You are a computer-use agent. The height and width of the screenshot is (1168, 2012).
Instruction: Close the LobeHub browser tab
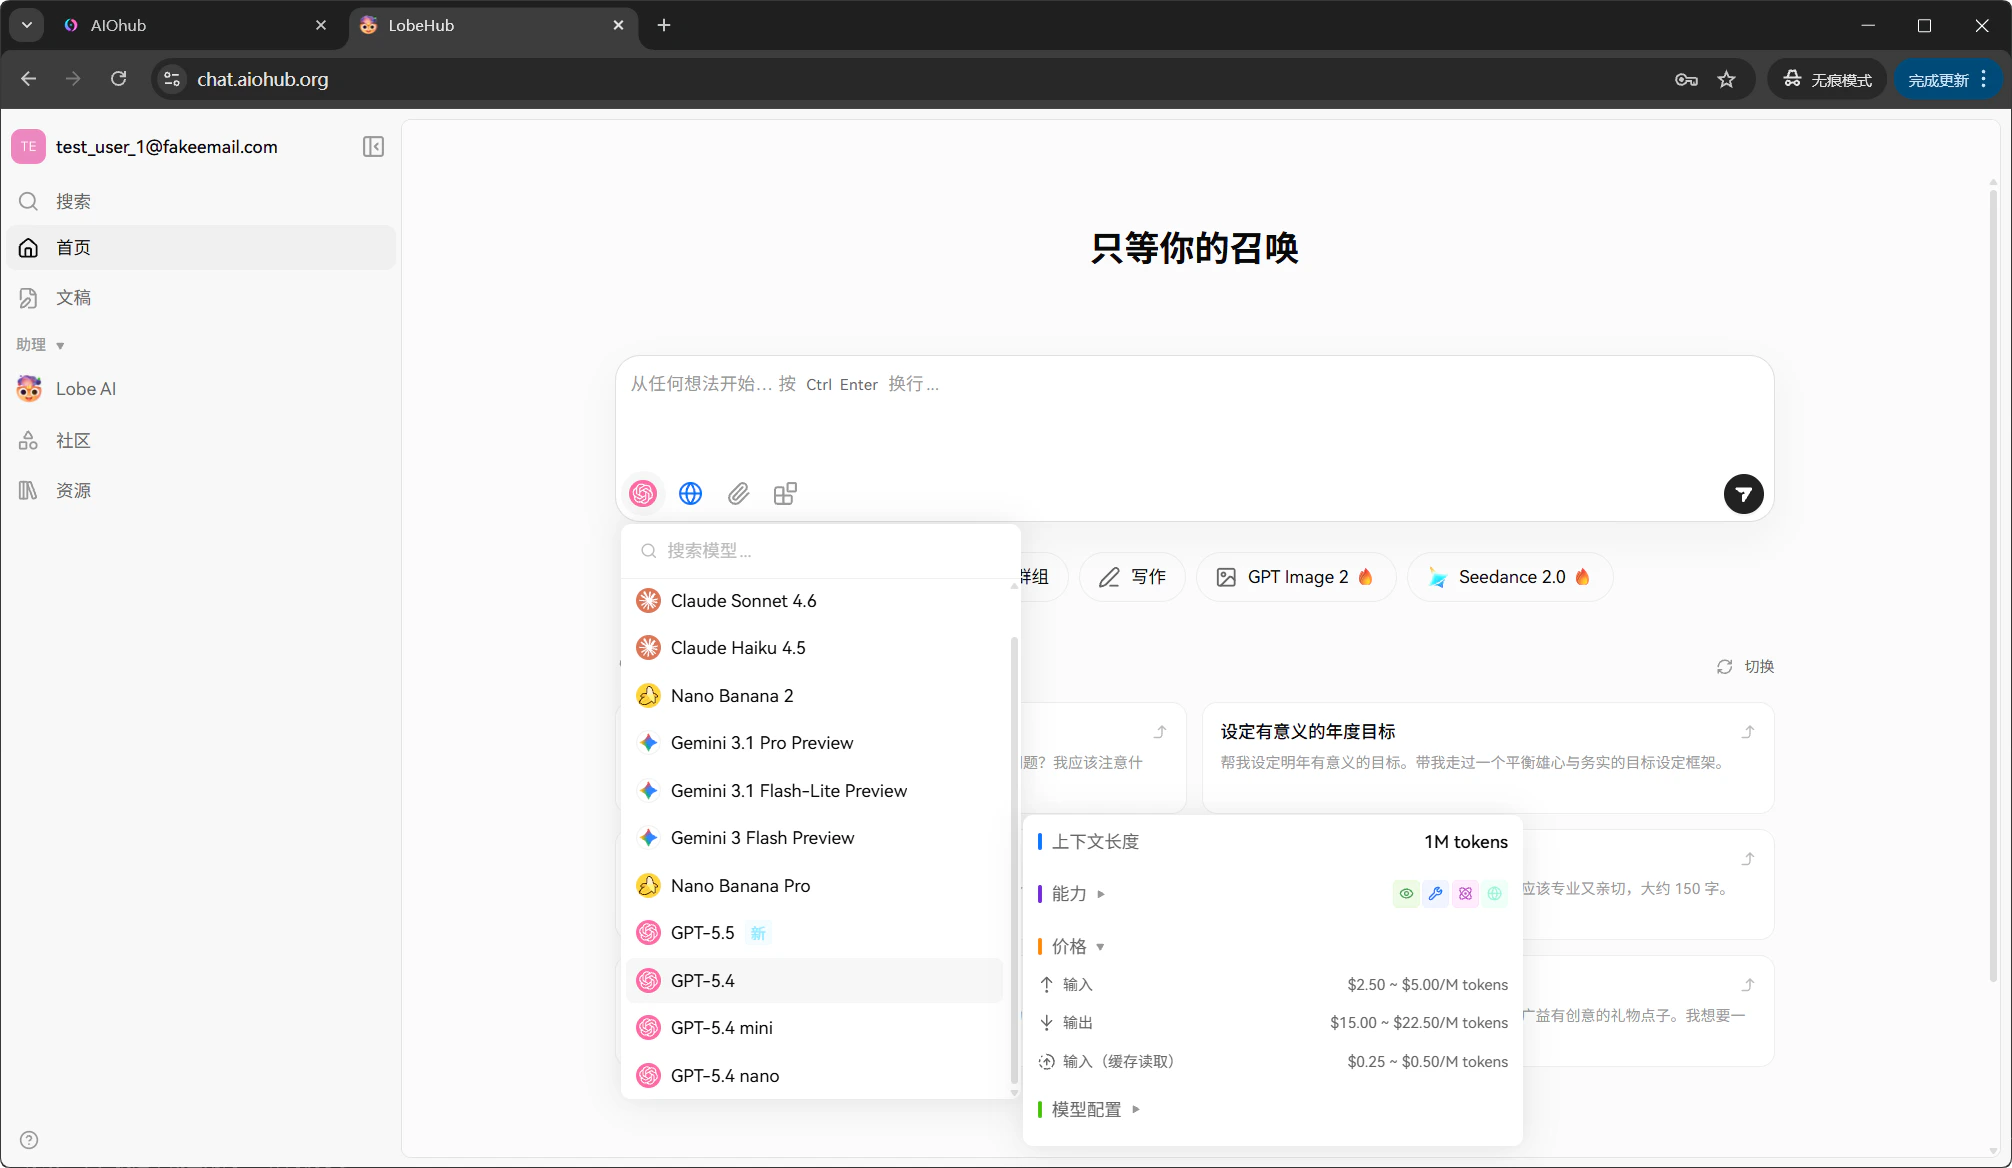tap(618, 25)
